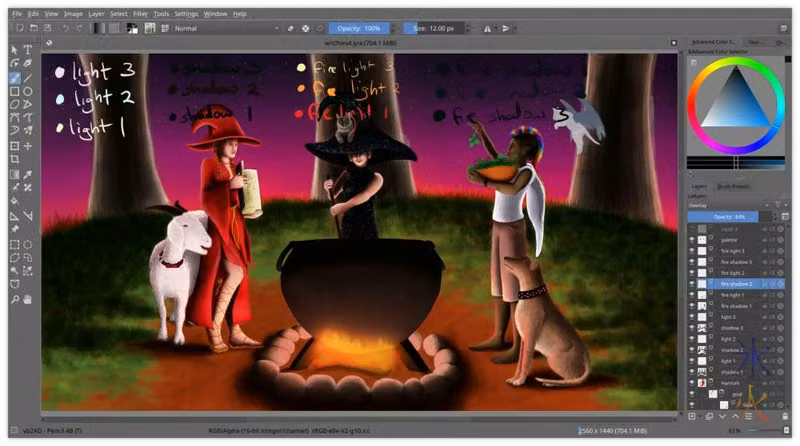Open the Layer menu

[96, 14]
